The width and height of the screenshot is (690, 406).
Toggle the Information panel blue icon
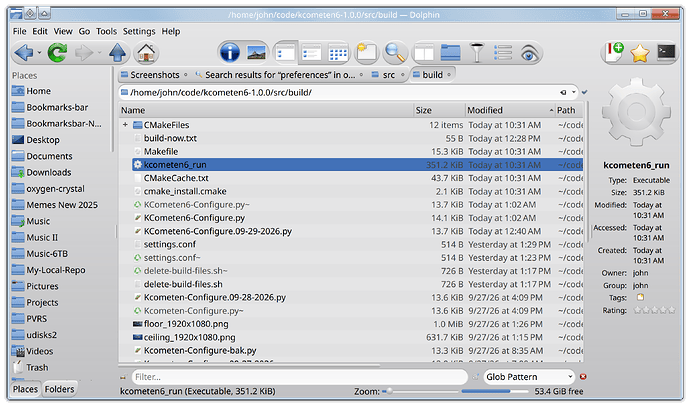pyautogui.click(x=230, y=53)
